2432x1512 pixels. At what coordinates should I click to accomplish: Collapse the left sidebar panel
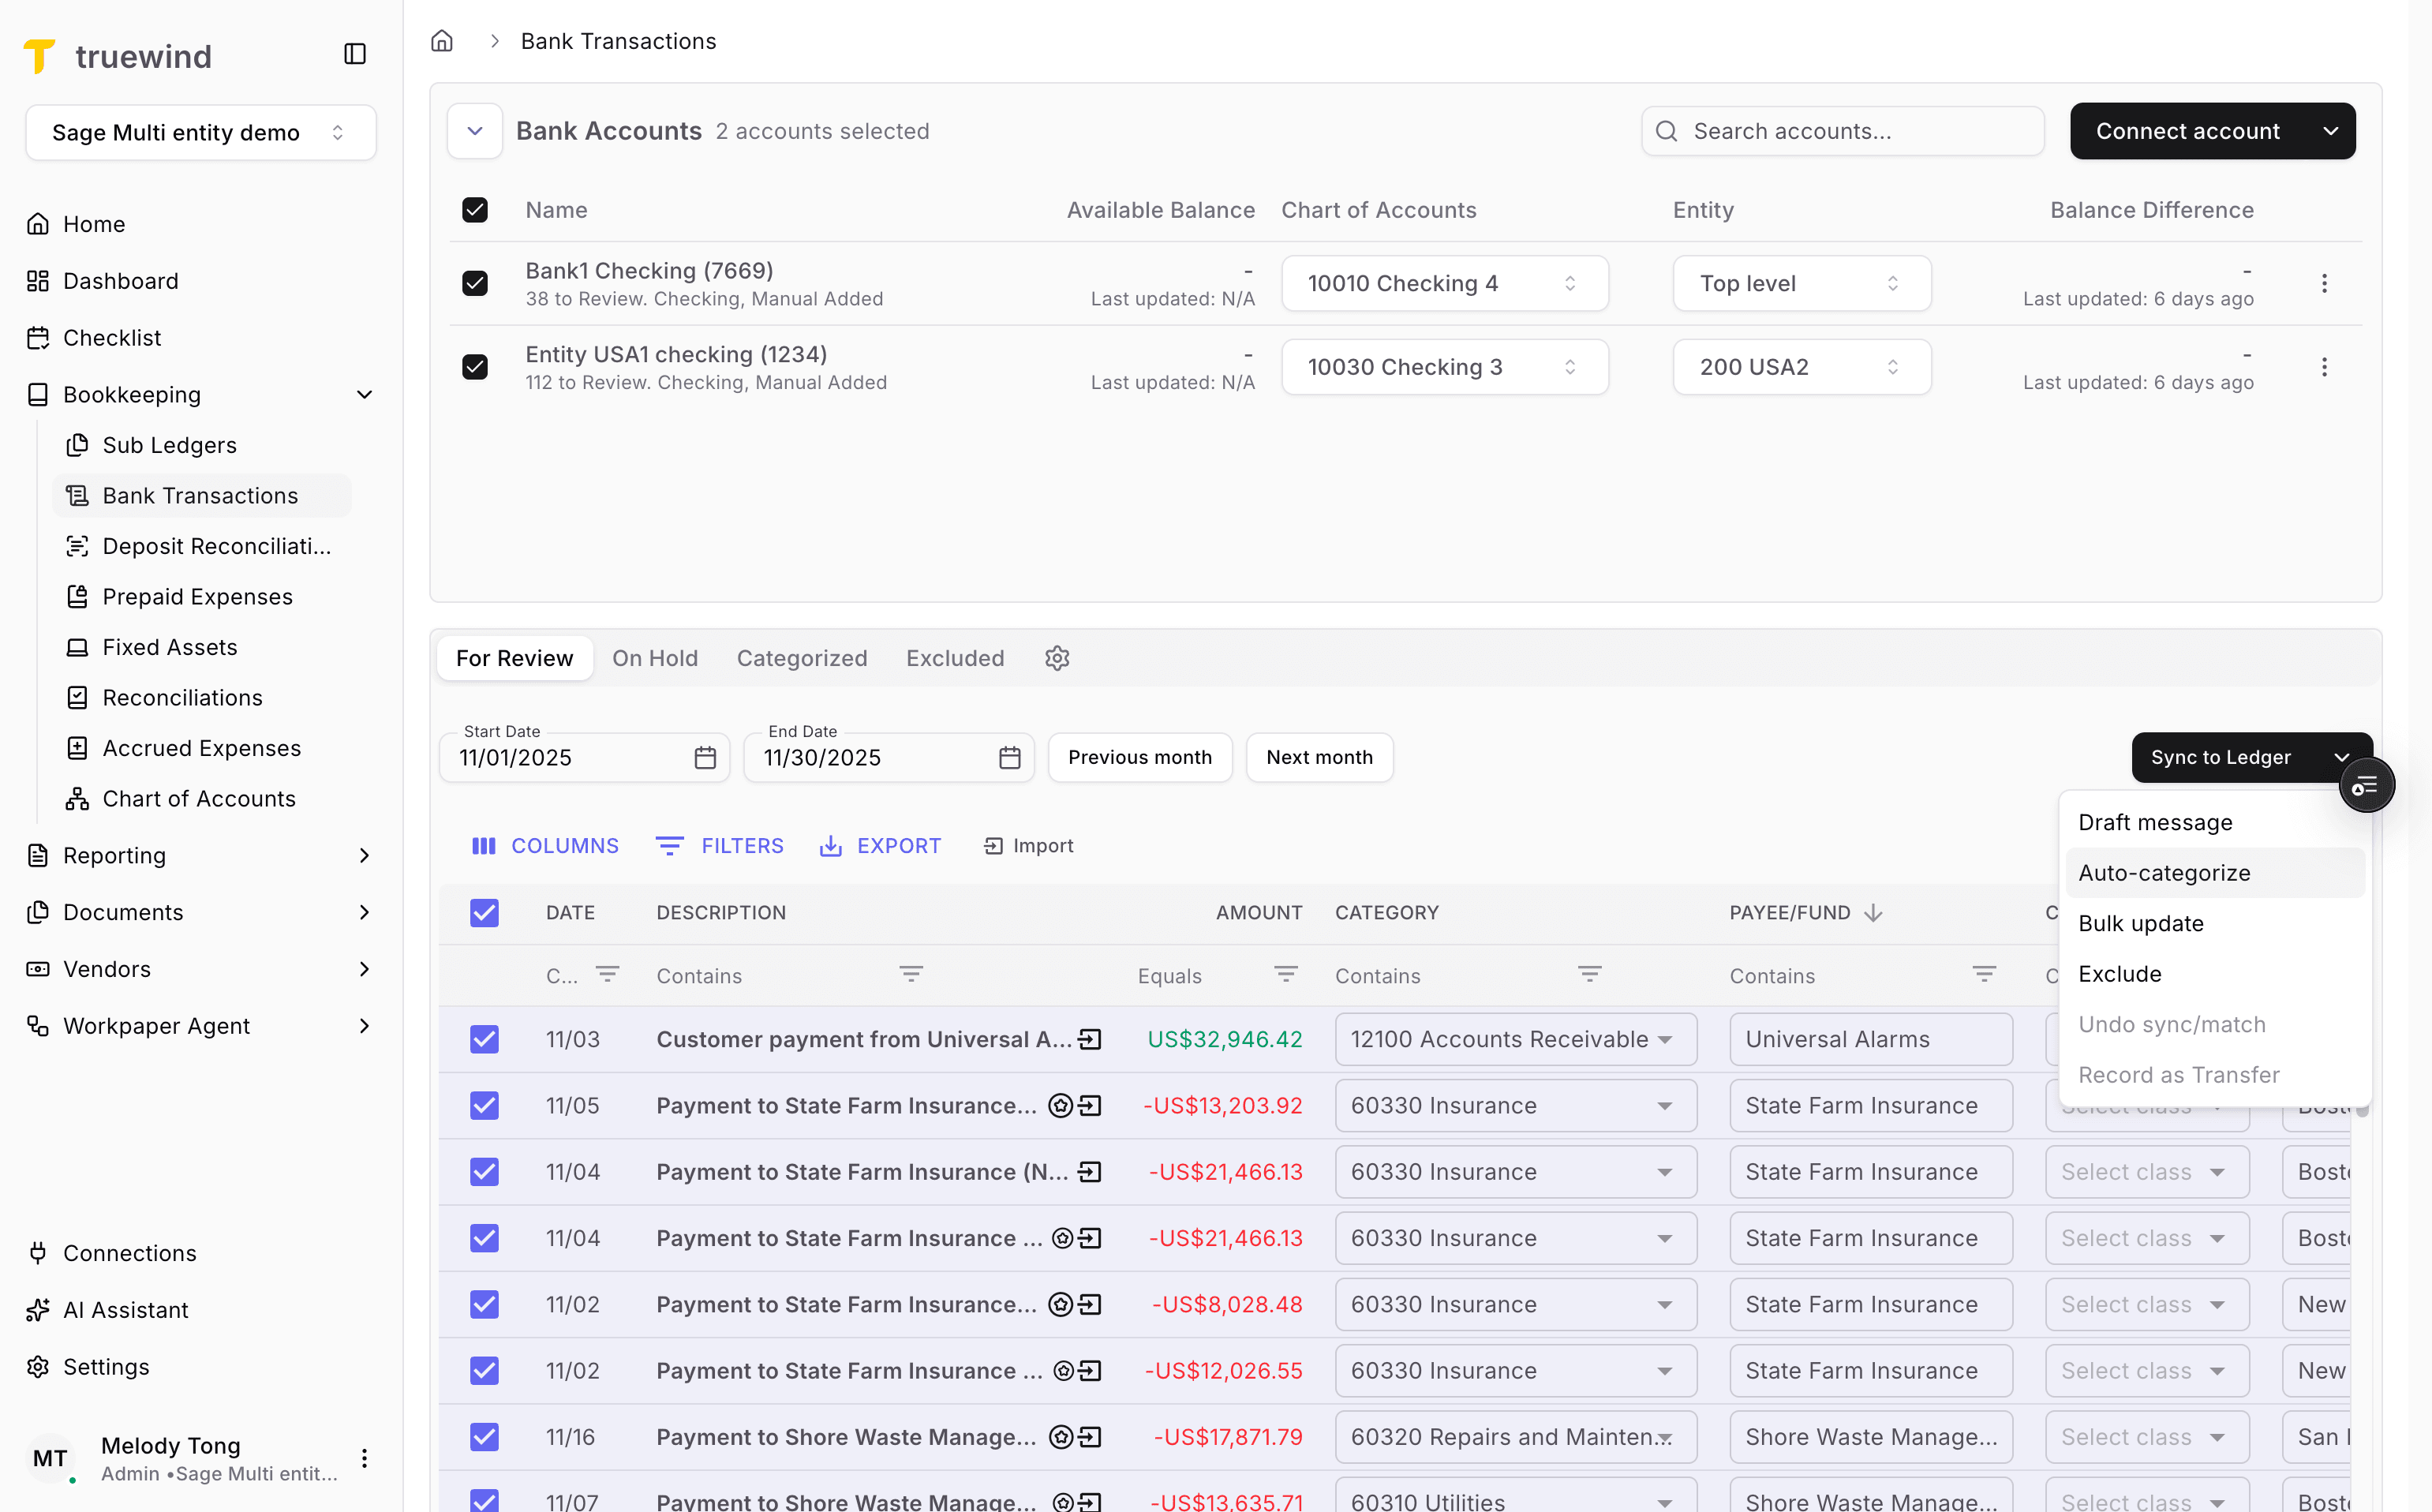point(355,53)
